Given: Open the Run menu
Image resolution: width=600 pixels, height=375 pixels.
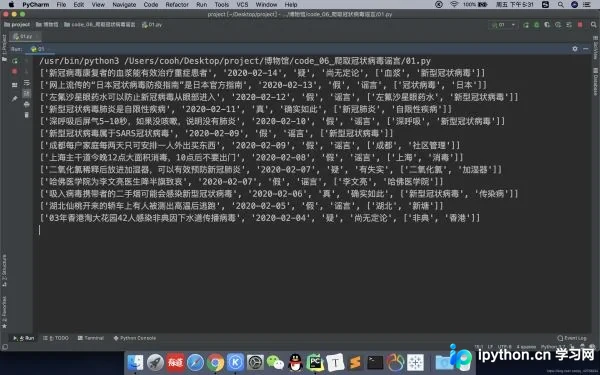Looking at the screenshot, I should 201,5.
